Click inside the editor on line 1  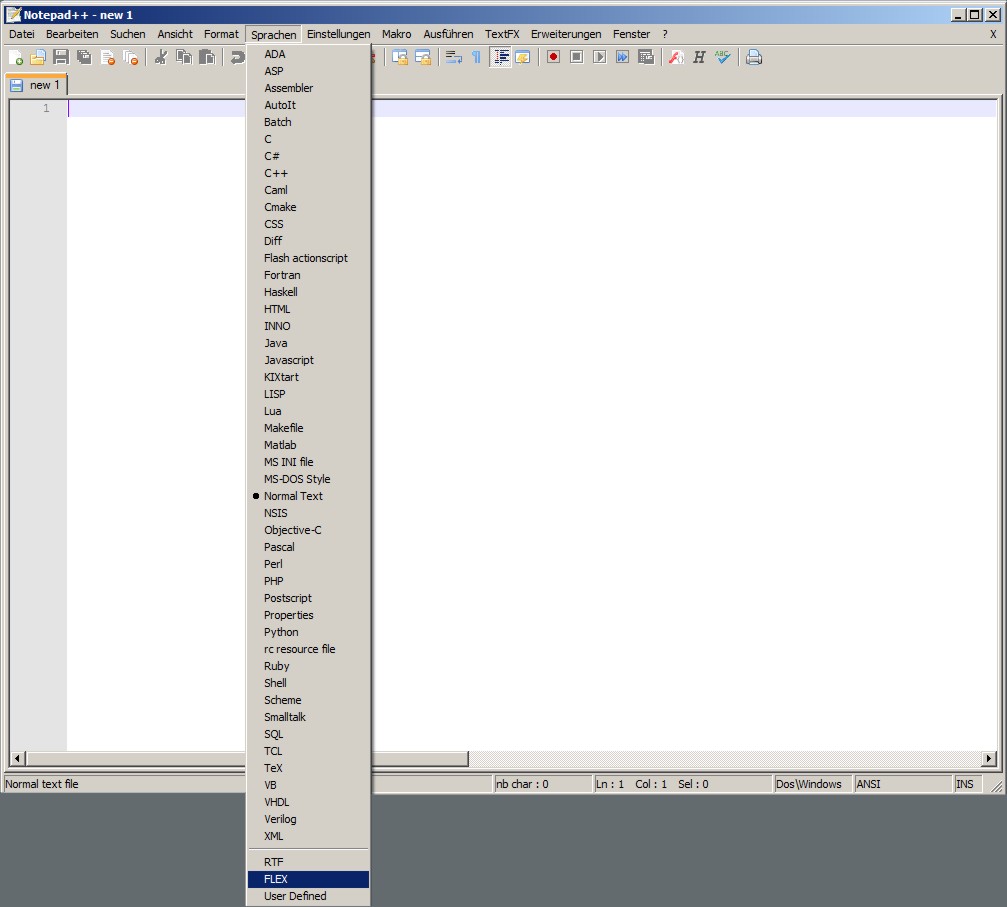tap(532, 108)
